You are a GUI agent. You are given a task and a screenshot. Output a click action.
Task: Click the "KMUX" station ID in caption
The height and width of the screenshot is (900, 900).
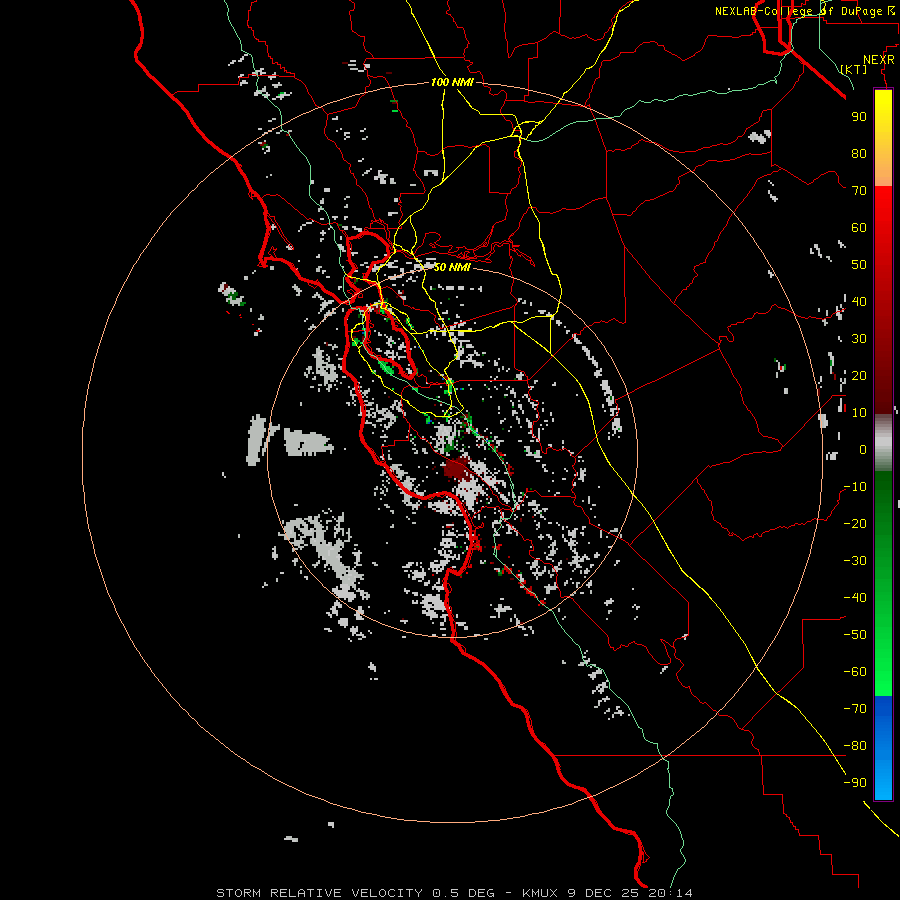click(540, 893)
